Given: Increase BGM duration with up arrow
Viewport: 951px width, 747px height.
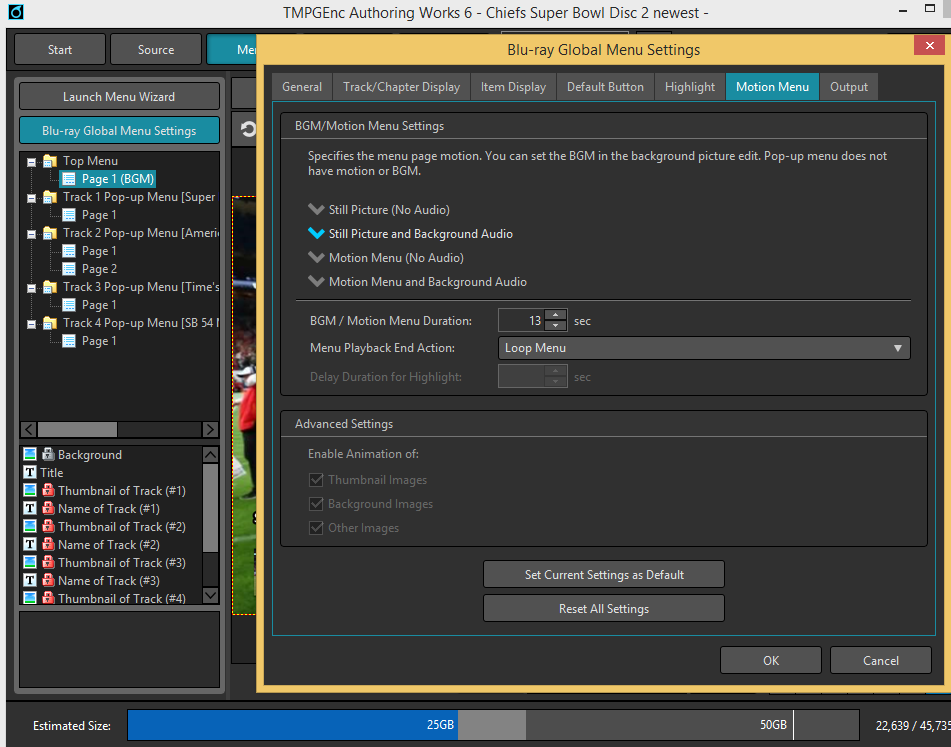Looking at the screenshot, I should [555, 315].
